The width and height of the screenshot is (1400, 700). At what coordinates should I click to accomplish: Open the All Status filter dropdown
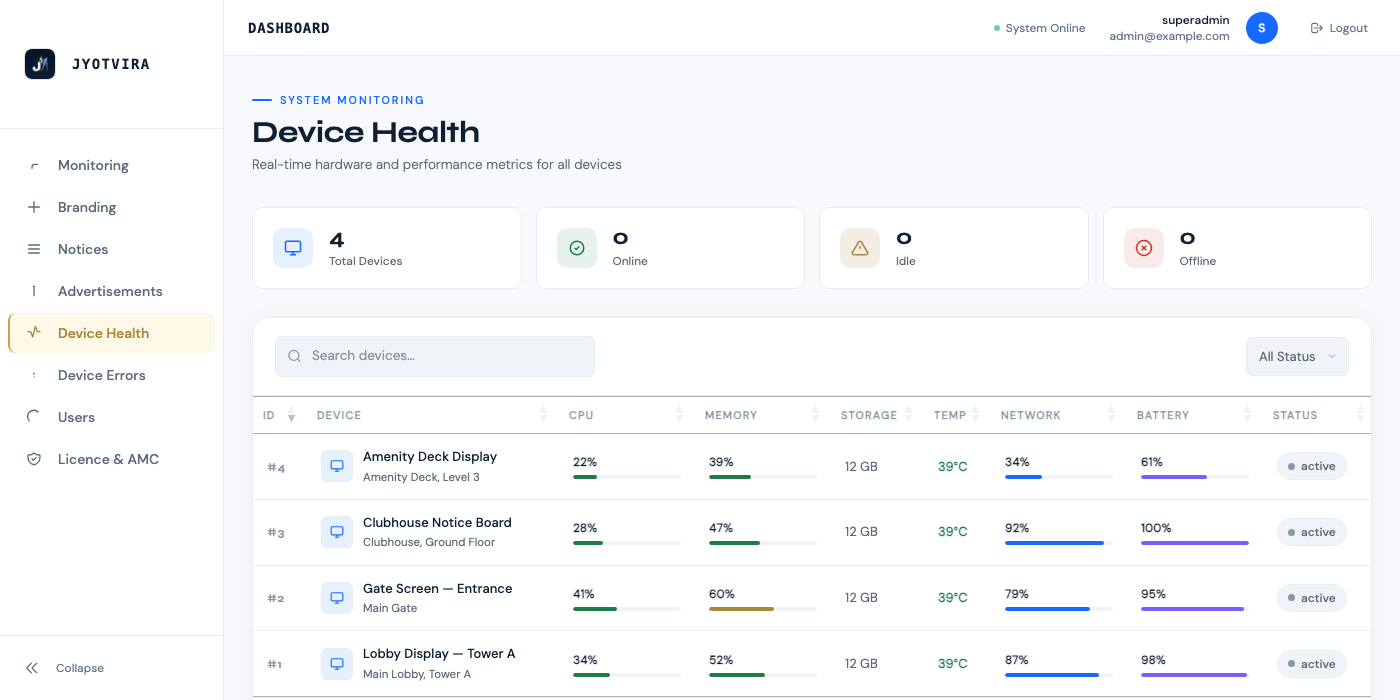1297,357
